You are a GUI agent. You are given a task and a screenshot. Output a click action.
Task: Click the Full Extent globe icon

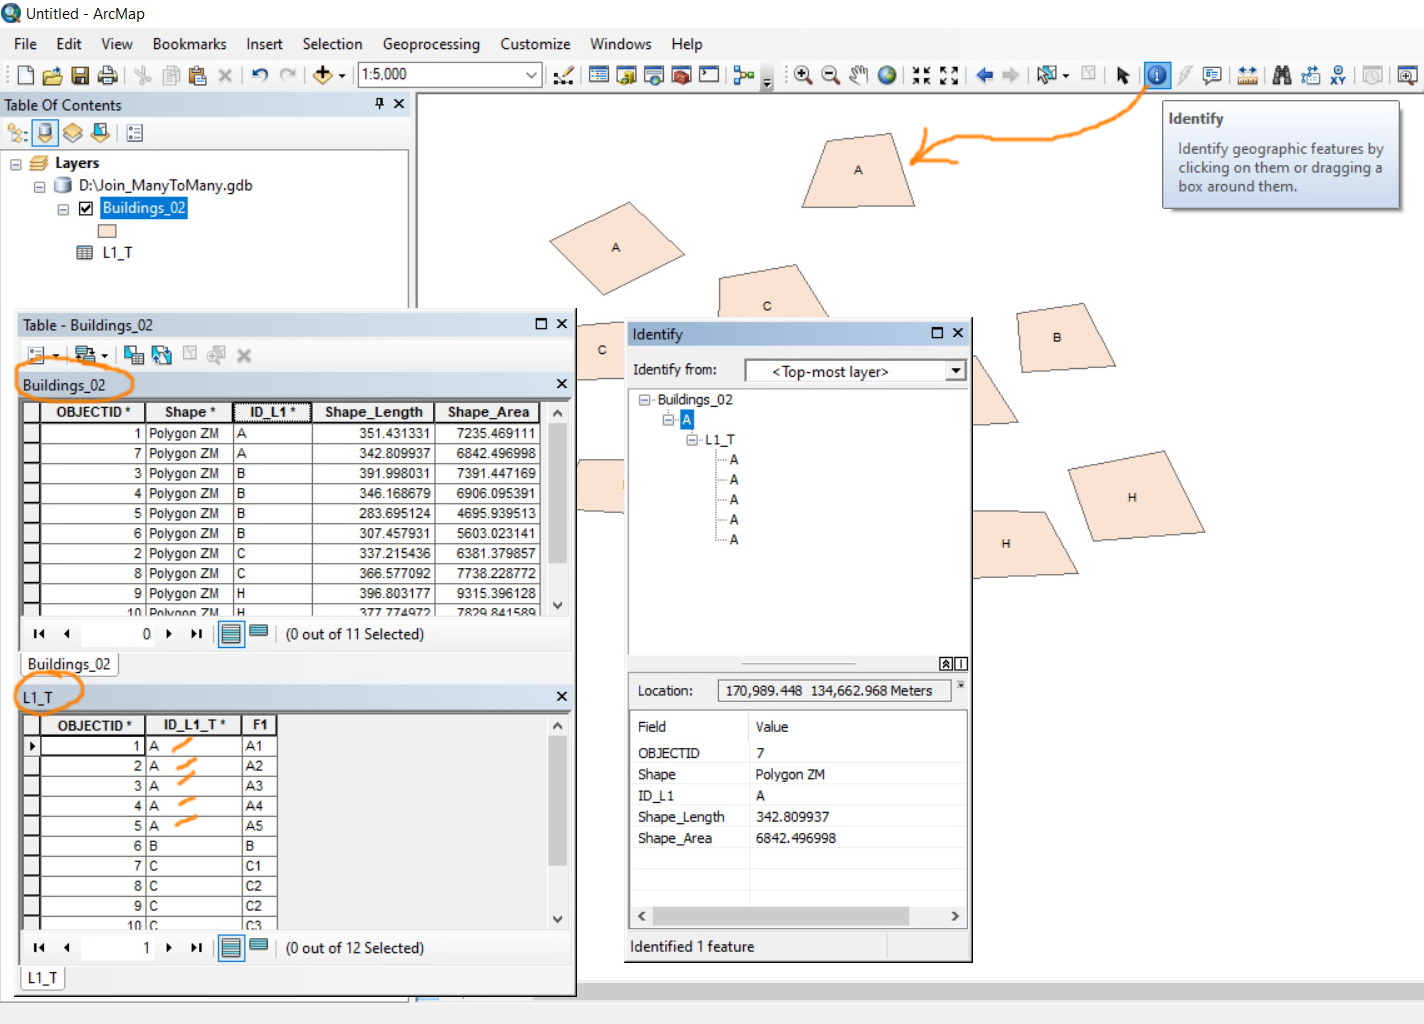887,75
